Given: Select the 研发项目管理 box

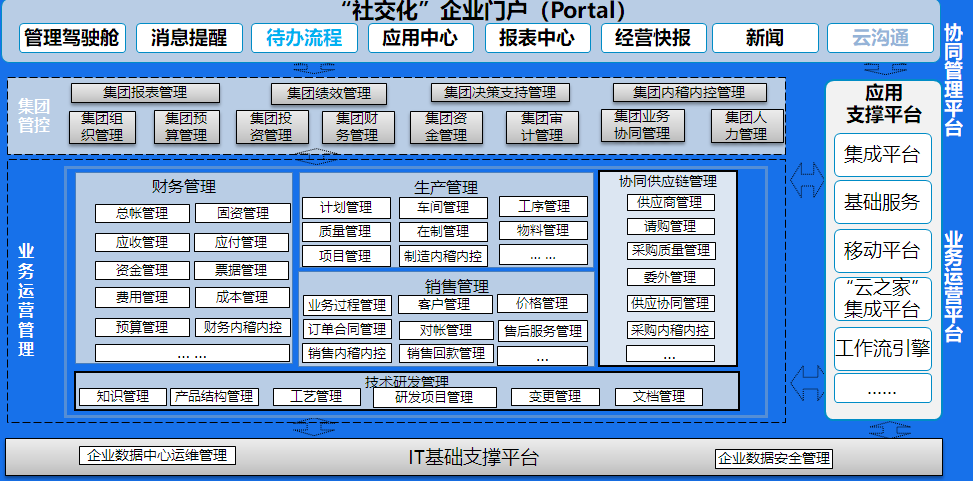Looking at the screenshot, I should 434,397.
